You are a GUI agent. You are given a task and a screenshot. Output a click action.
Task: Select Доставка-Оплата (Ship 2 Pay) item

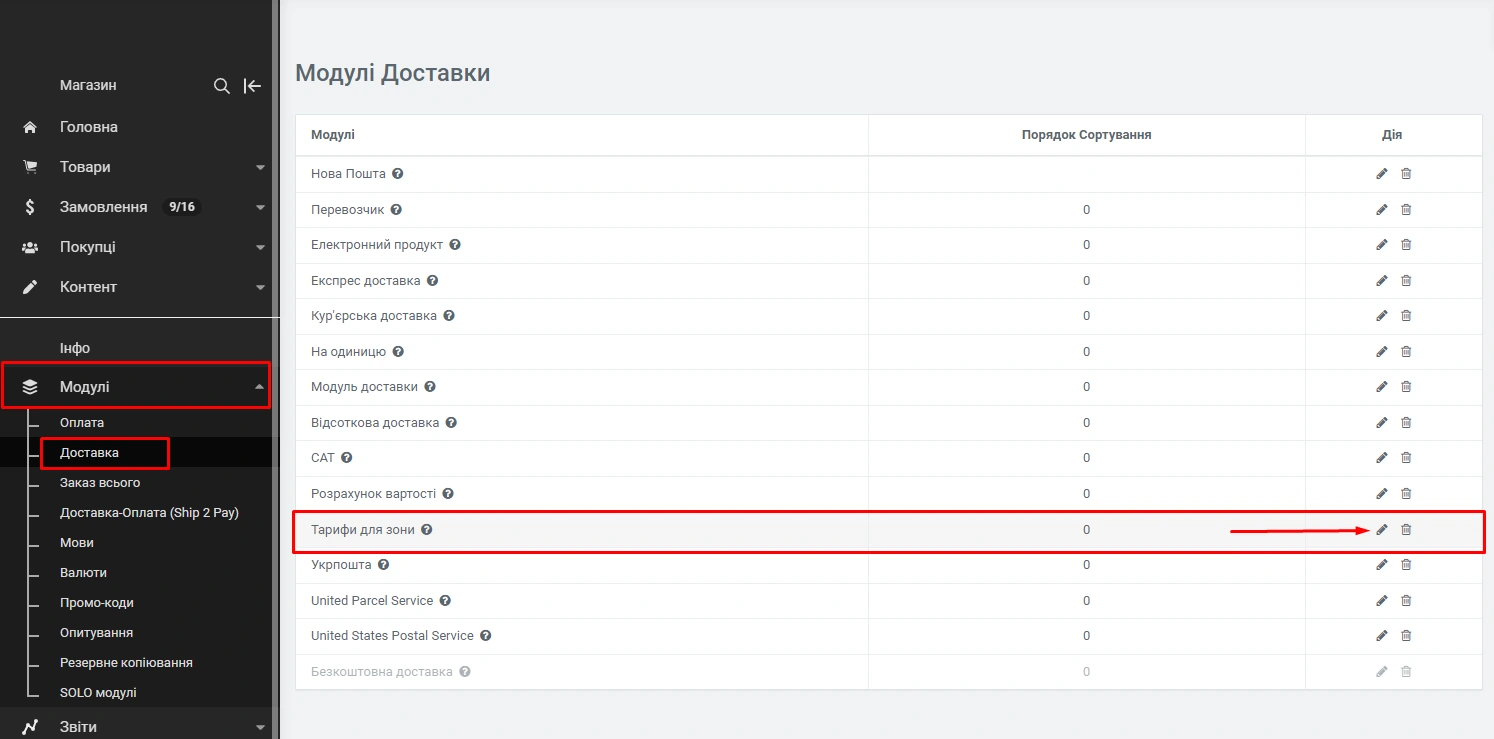[149, 513]
